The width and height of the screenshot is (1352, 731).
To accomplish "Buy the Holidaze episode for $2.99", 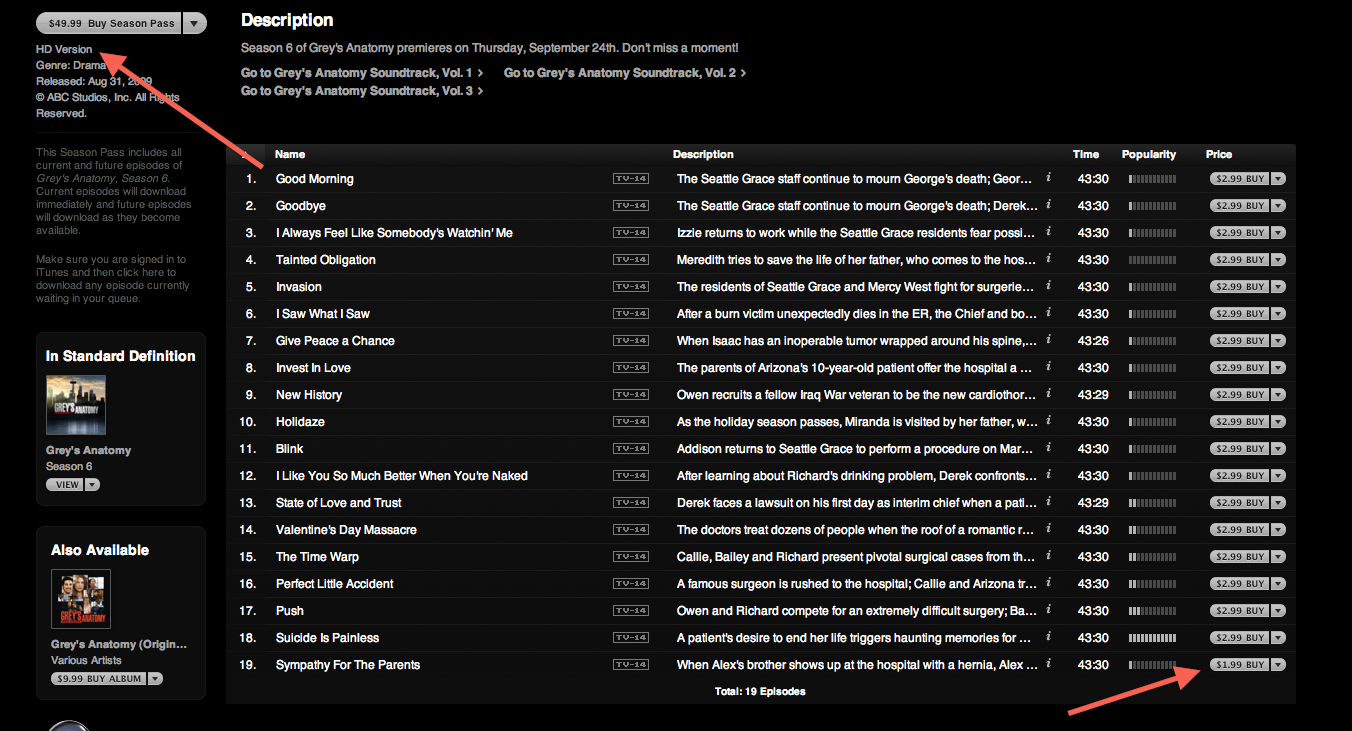I will tap(1240, 422).
